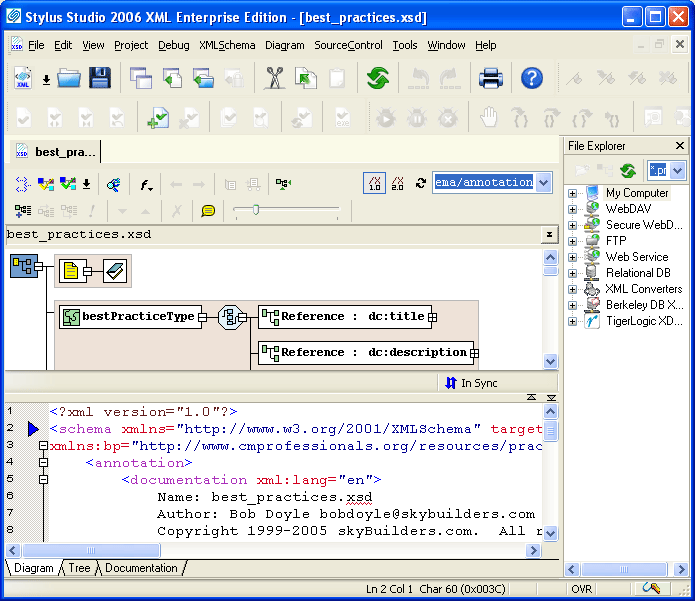Screen dimensions: 695x601
Task: Switch to the Tree tab
Action: pos(79,568)
